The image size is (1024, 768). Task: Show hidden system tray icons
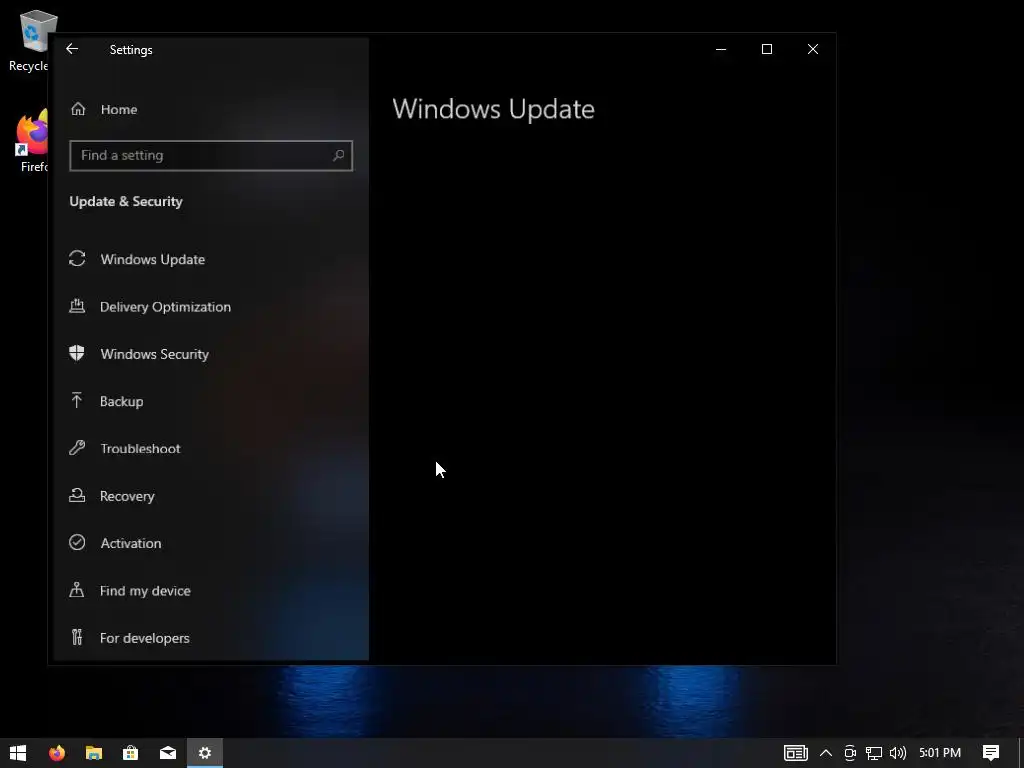tap(825, 753)
